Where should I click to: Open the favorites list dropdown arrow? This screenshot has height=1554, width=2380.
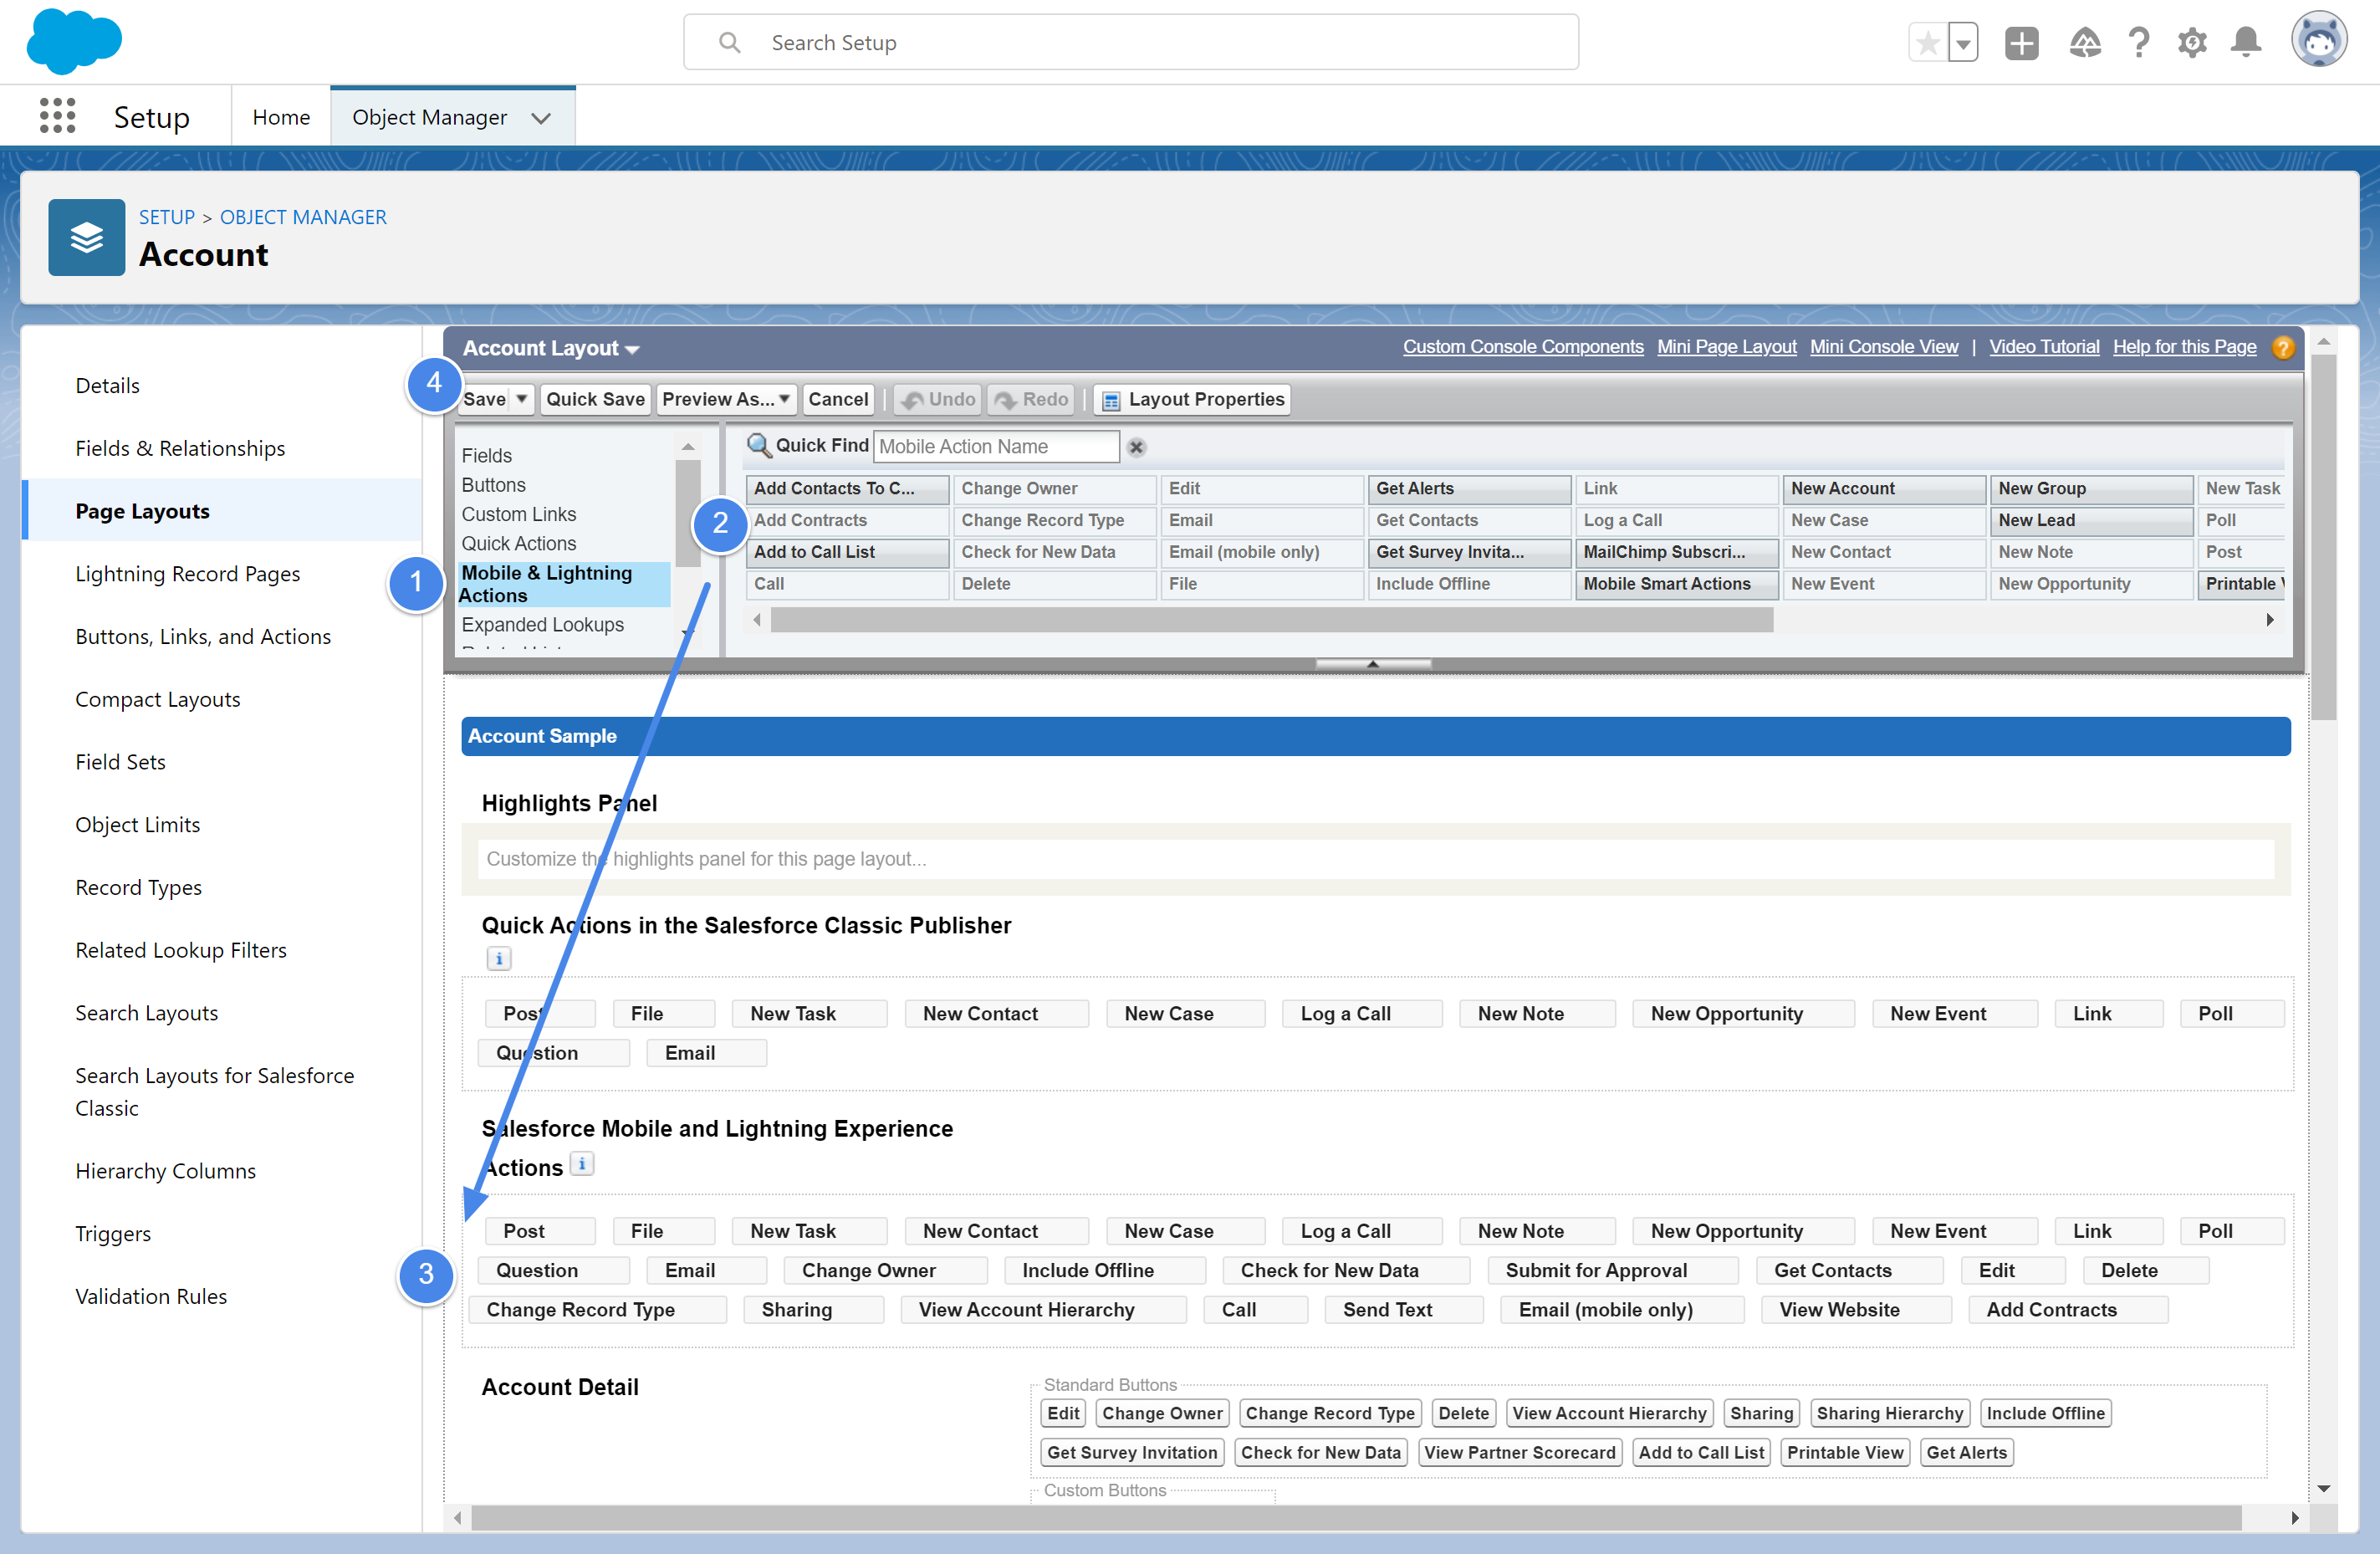1963,43
